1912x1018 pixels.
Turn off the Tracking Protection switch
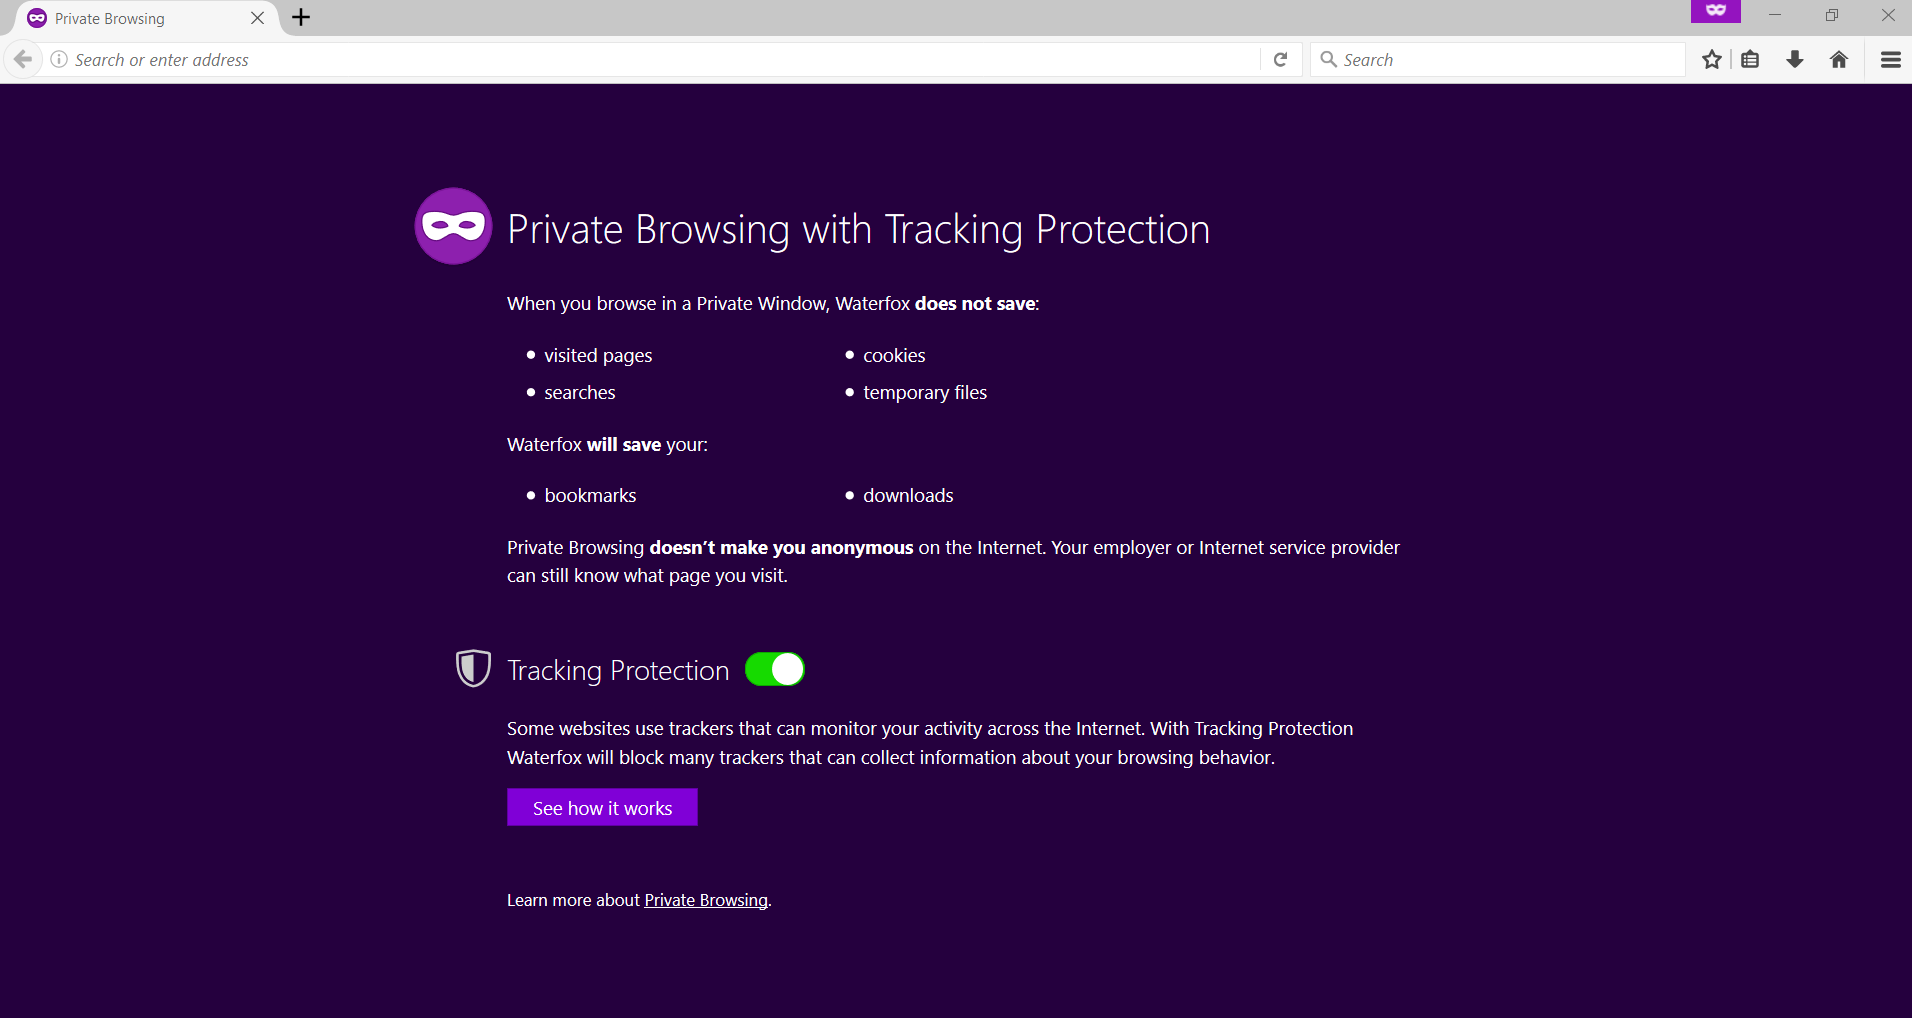point(775,669)
